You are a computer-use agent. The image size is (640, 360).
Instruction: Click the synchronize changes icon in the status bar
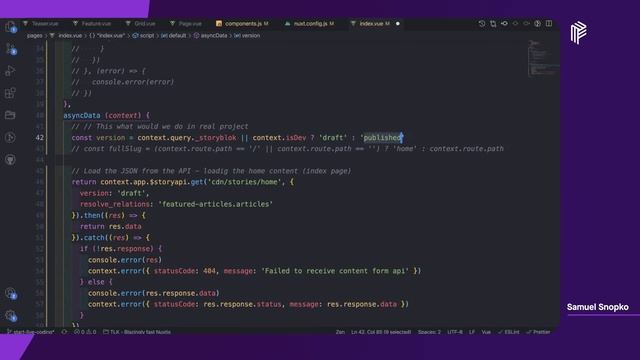(x=64, y=332)
